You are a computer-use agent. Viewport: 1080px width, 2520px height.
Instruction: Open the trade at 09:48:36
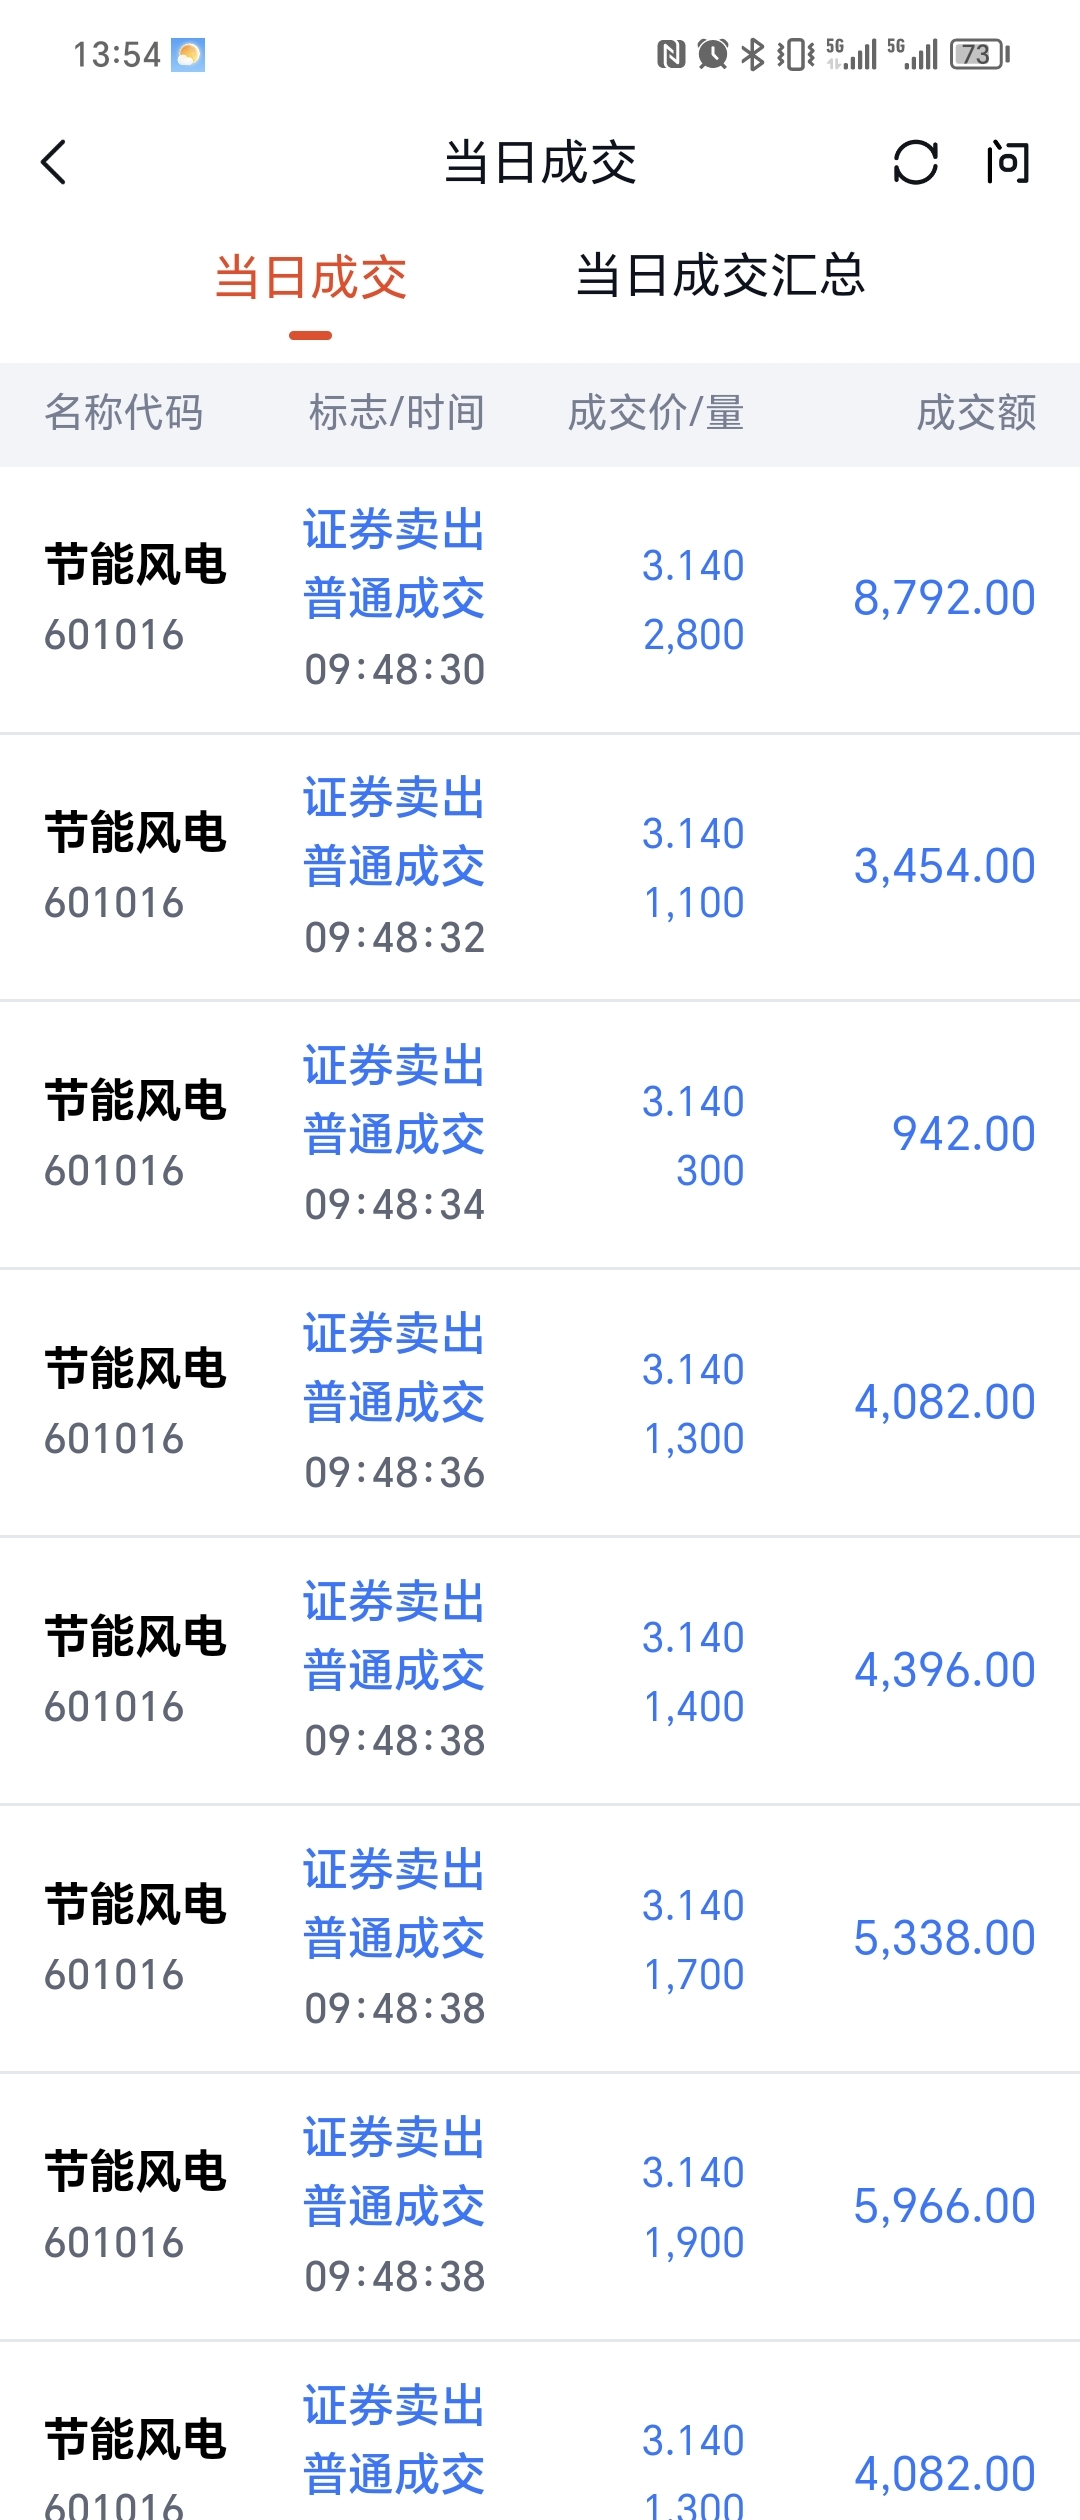[540, 1404]
